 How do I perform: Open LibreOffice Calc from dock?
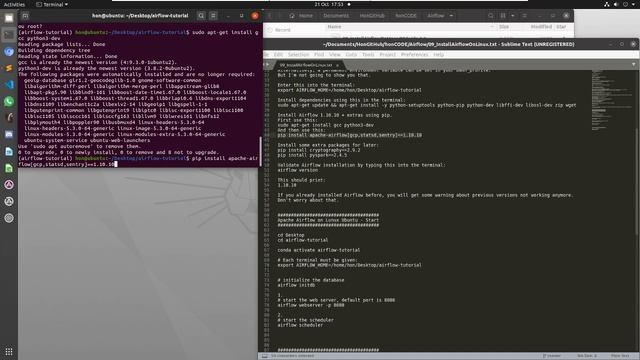pos(9,168)
